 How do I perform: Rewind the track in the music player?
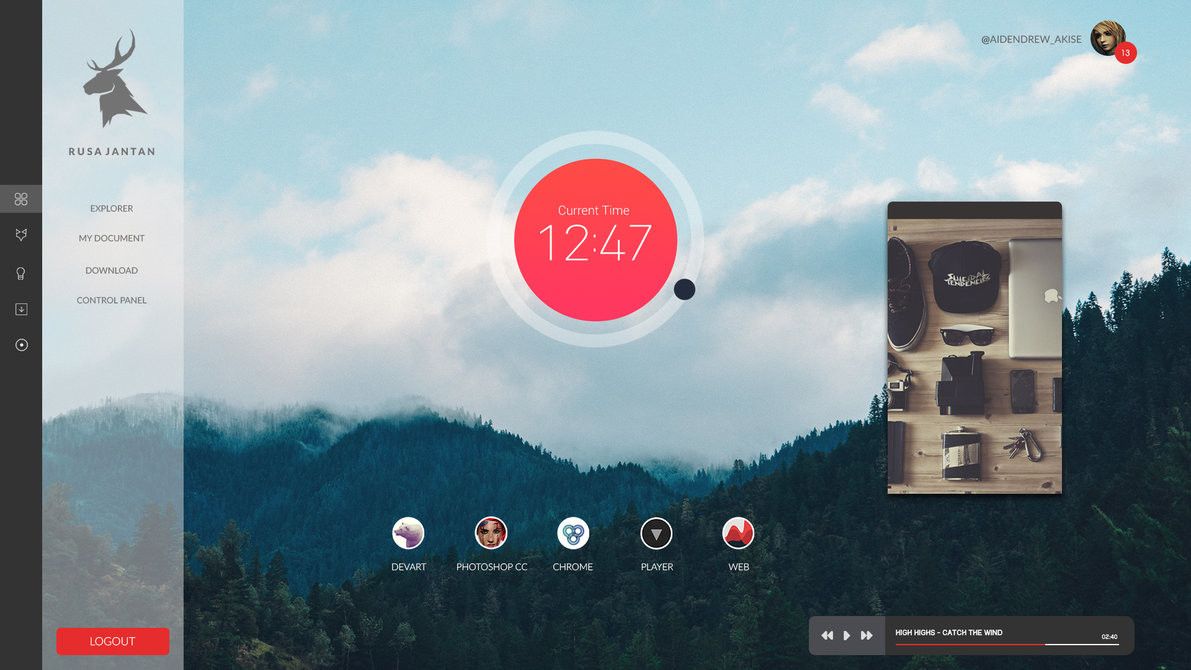coord(827,636)
